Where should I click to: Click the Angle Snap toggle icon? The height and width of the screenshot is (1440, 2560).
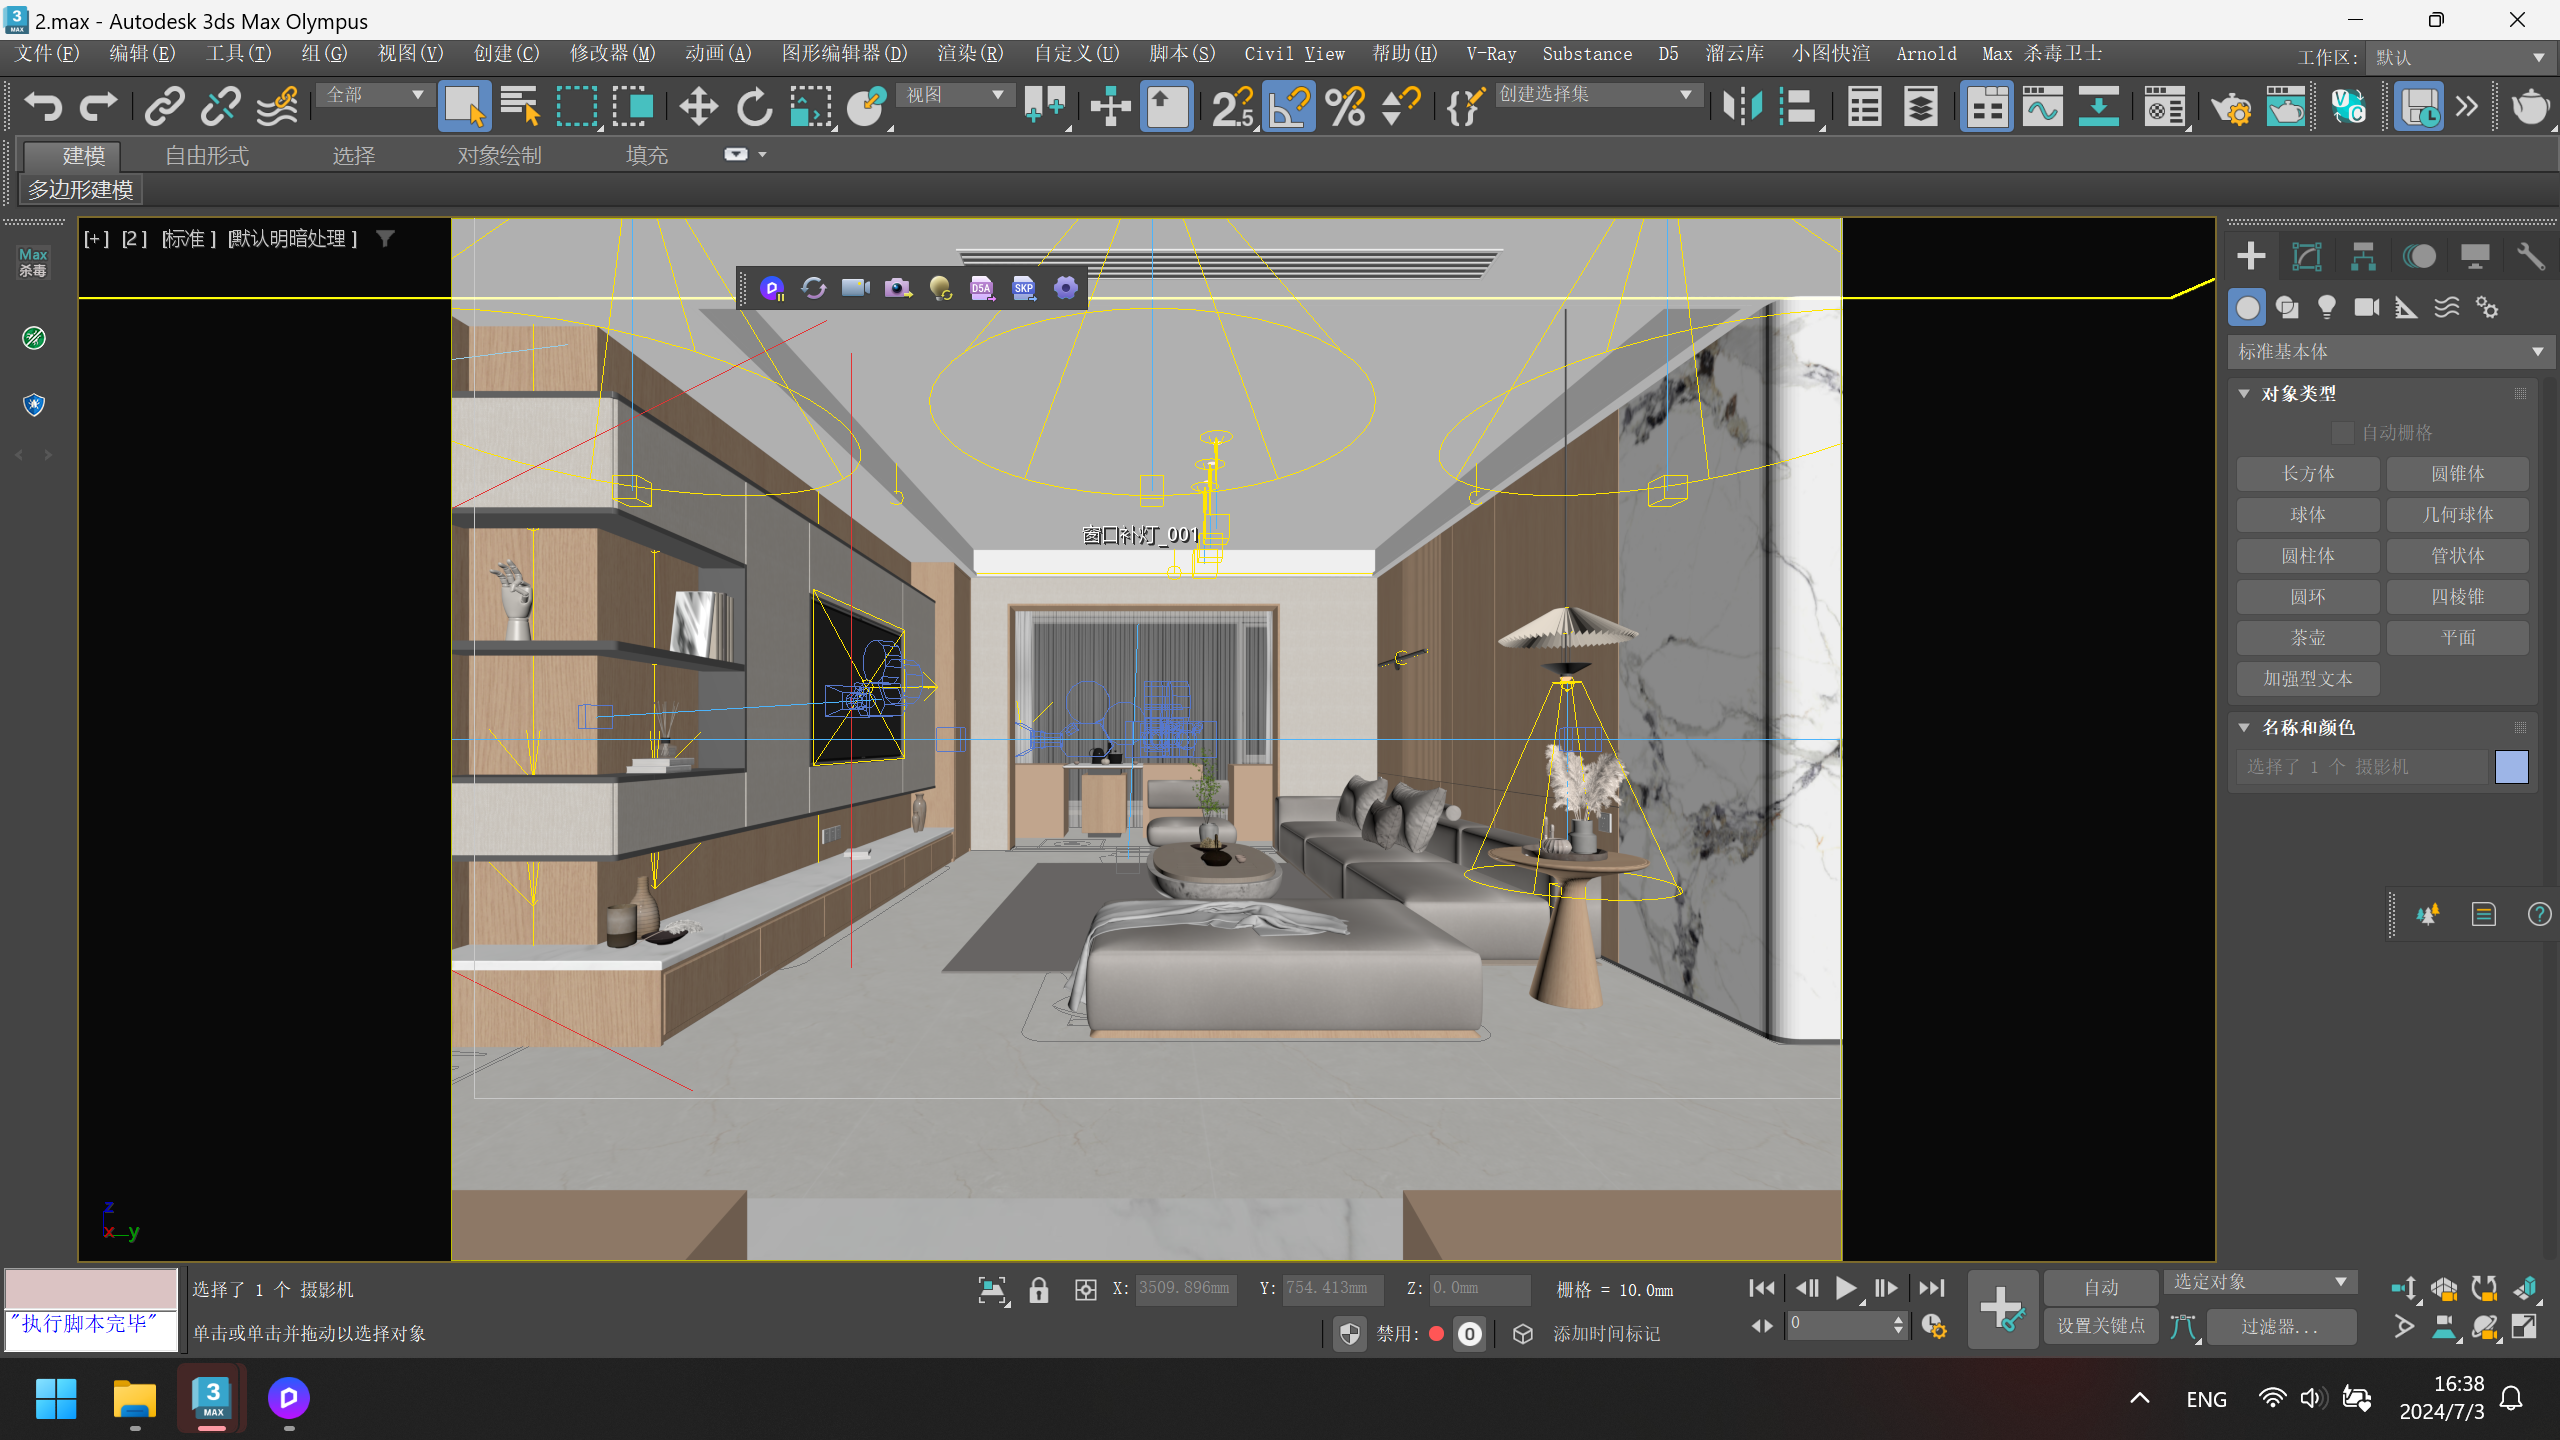click(x=1289, y=106)
